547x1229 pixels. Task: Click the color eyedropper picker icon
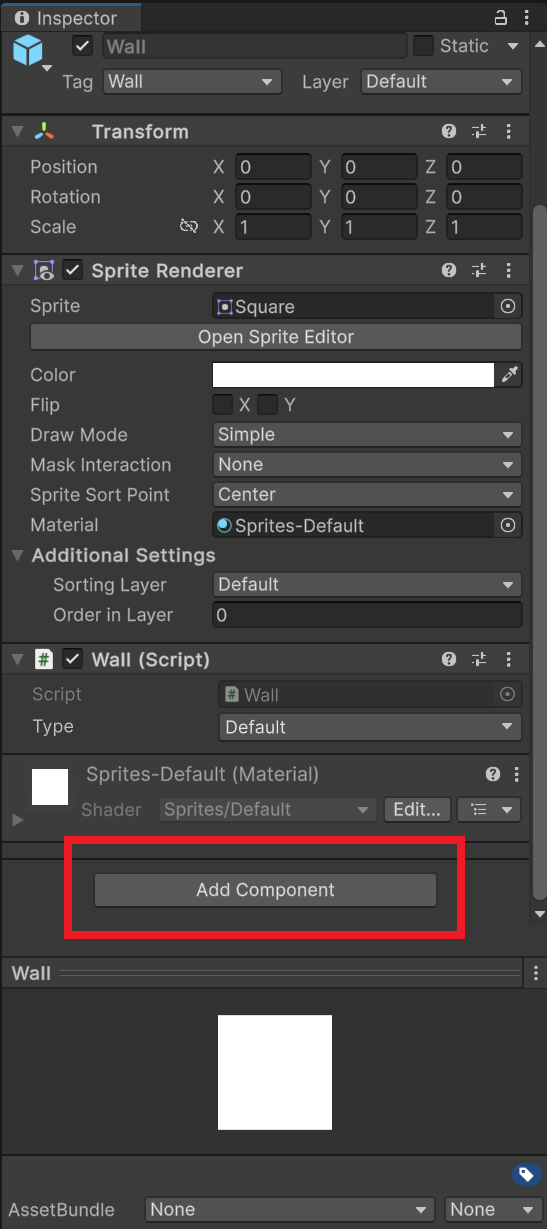[x=510, y=375]
